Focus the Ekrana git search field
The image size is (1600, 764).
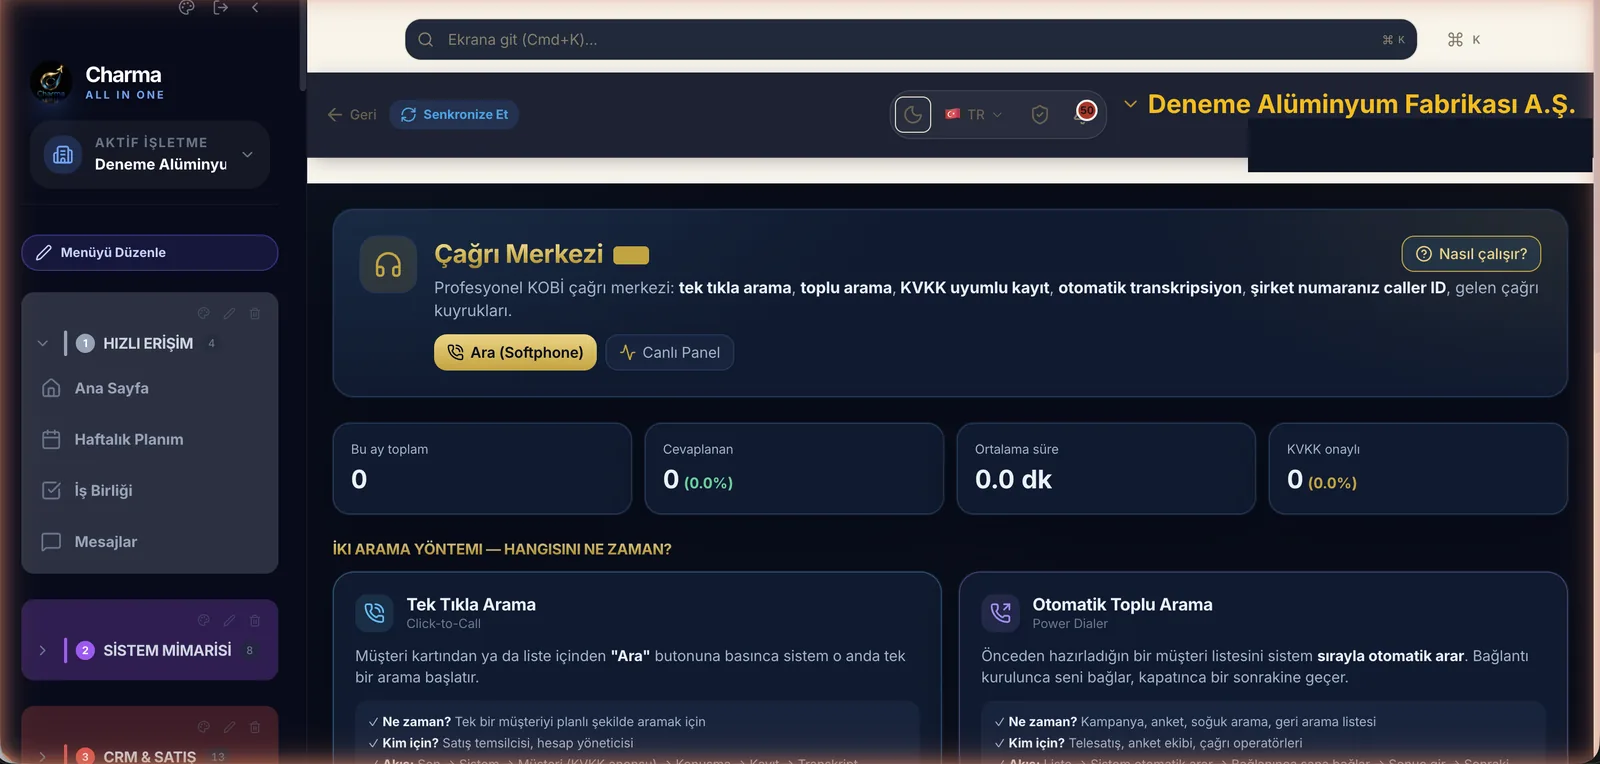pyautogui.click(x=911, y=40)
